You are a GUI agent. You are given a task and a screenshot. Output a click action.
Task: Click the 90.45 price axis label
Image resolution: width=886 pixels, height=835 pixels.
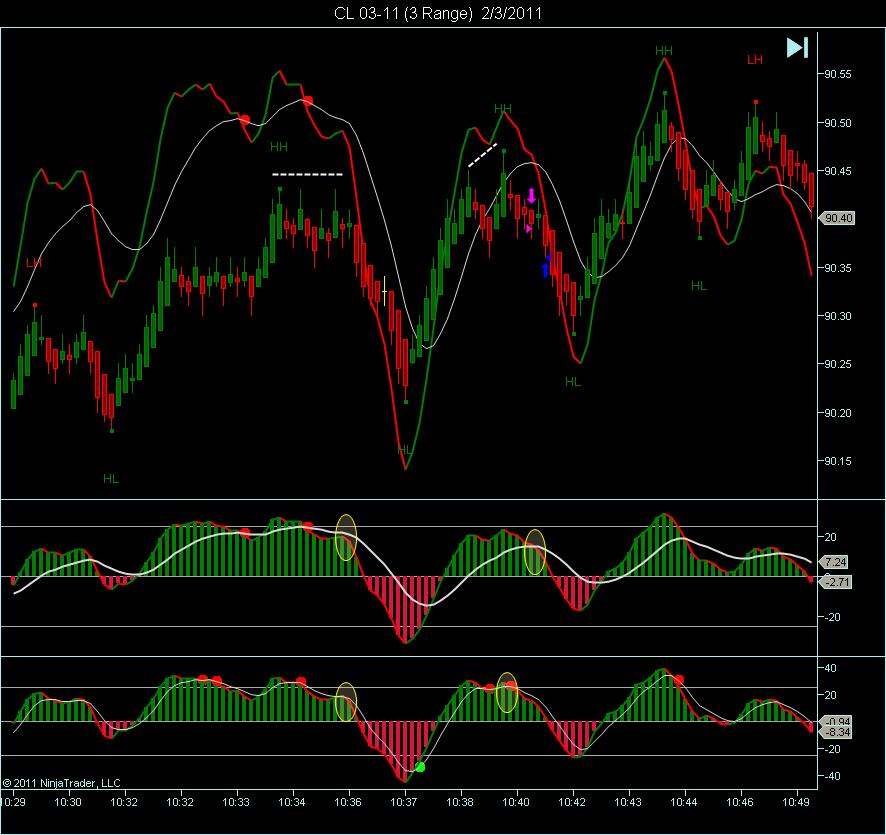pyautogui.click(x=838, y=171)
